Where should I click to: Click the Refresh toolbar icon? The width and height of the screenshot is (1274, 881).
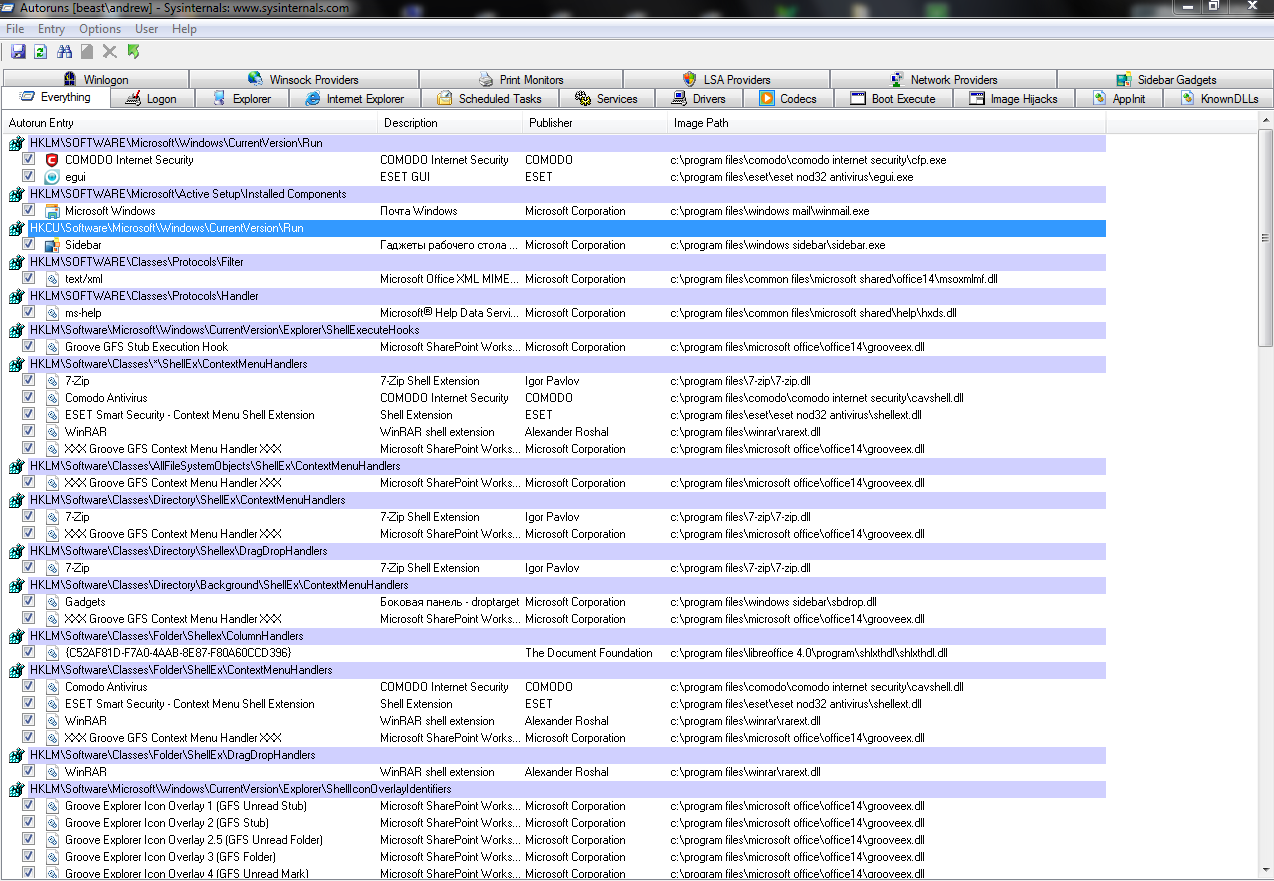tap(41, 51)
